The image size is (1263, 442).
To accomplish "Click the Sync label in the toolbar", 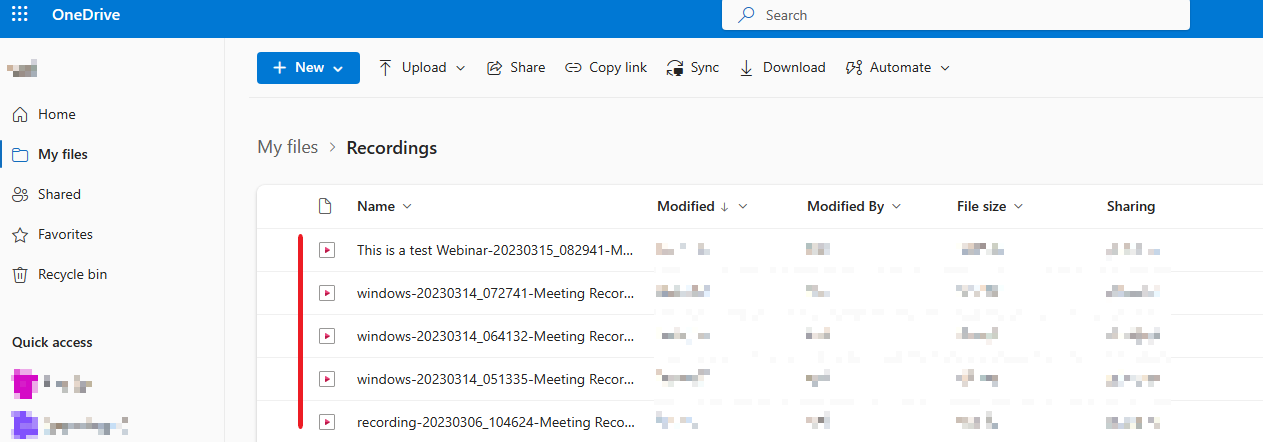I will pos(705,68).
